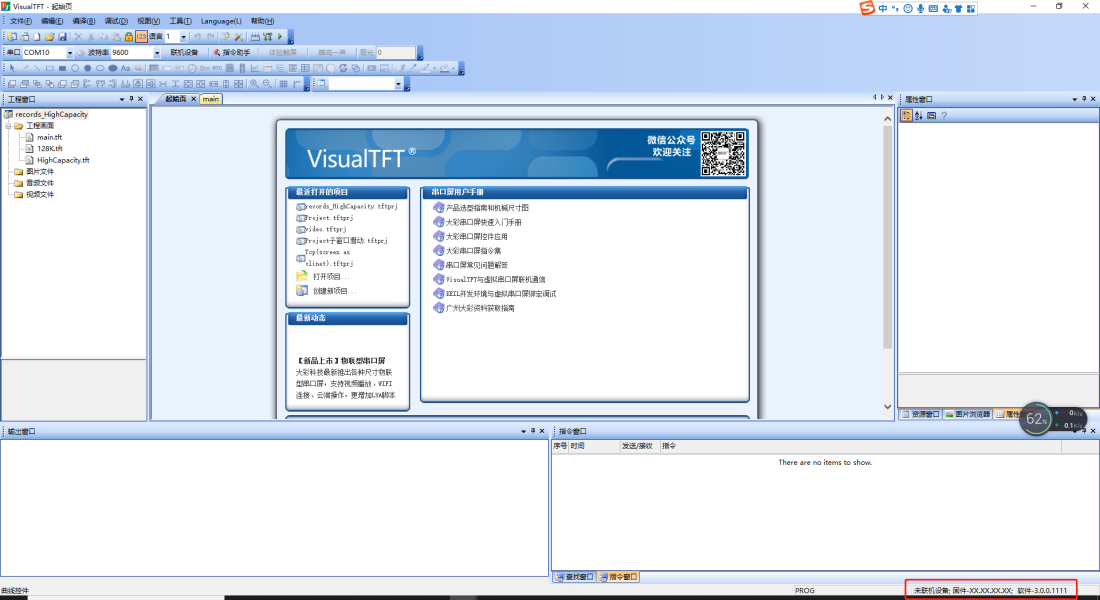
Task: Click the lock icon in toolbar
Action: coord(129,37)
